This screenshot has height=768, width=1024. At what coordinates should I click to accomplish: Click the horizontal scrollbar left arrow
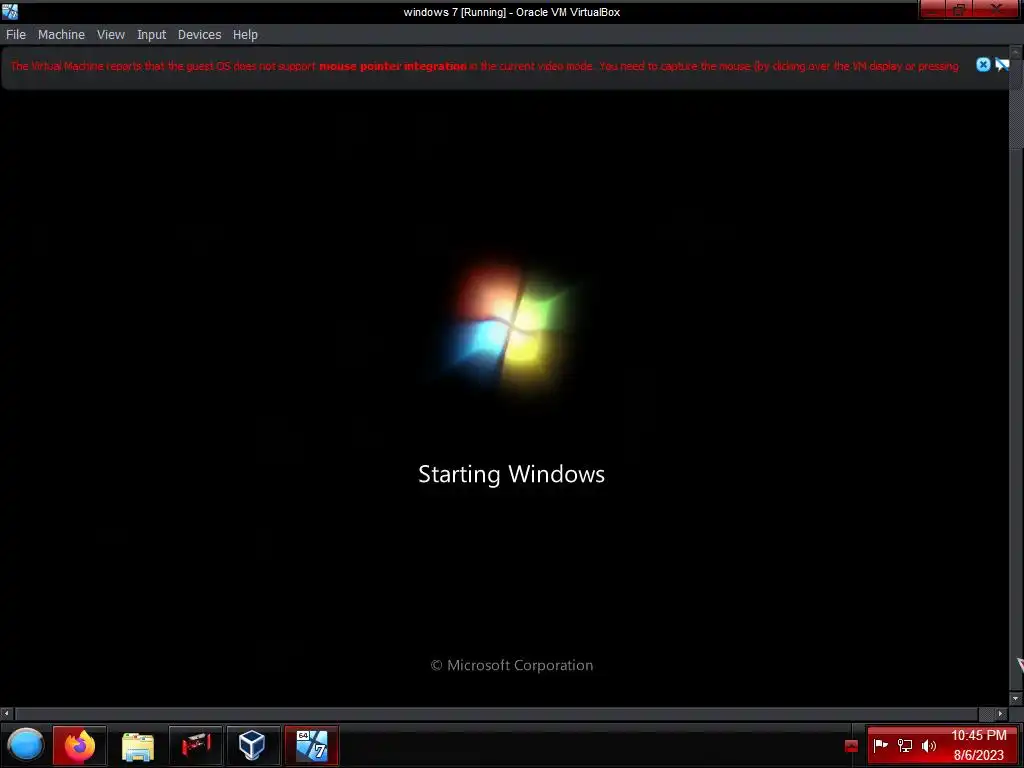(6, 714)
